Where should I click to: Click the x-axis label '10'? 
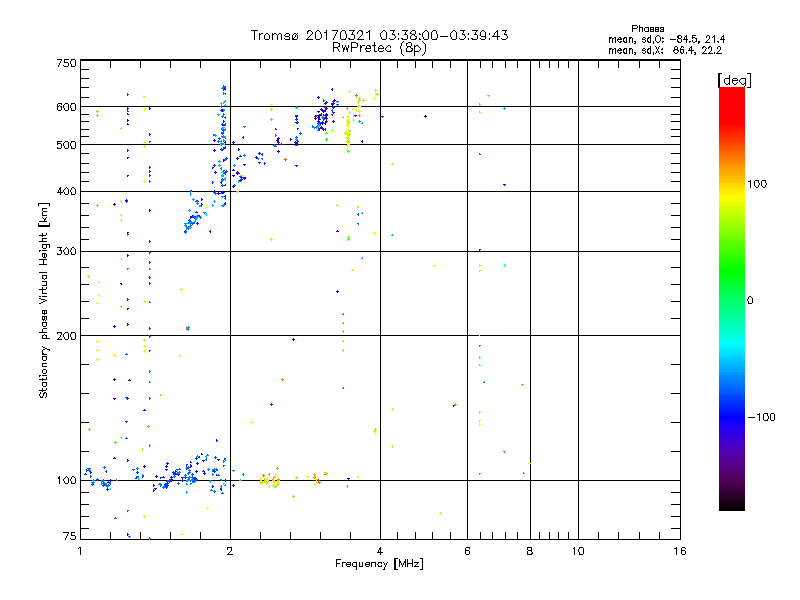[578, 551]
